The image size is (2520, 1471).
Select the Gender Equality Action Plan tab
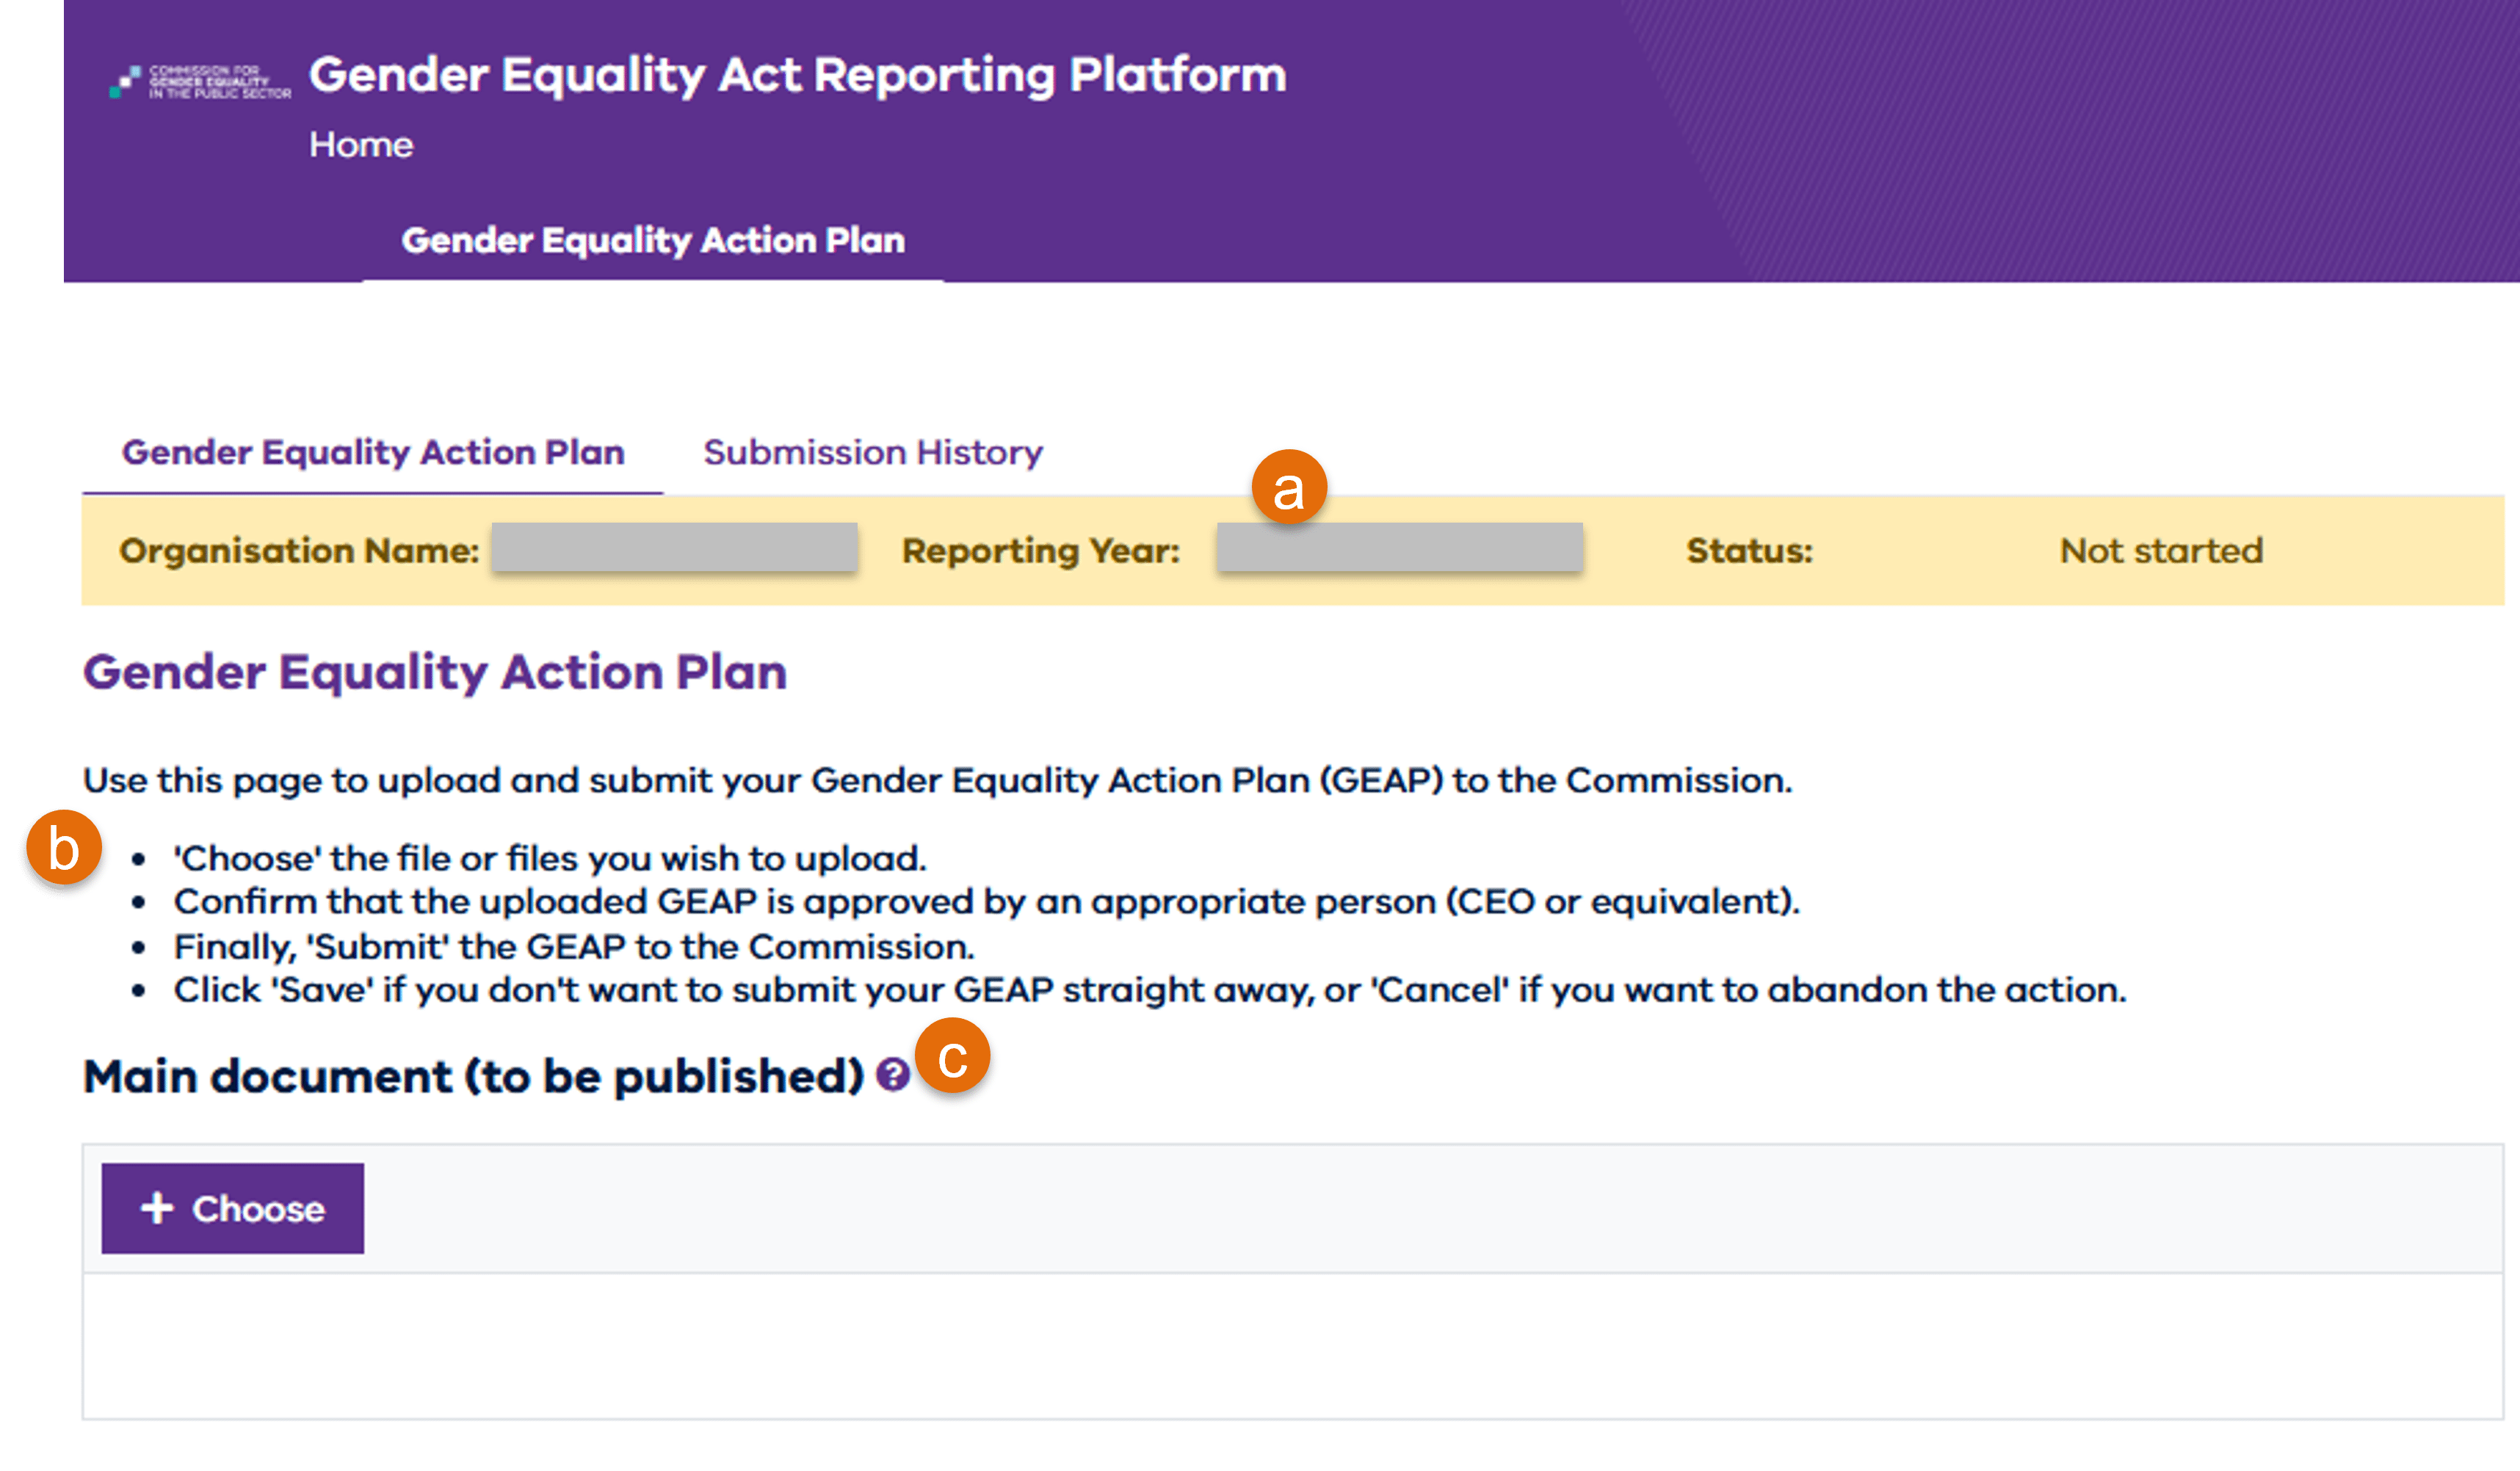pos(373,453)
